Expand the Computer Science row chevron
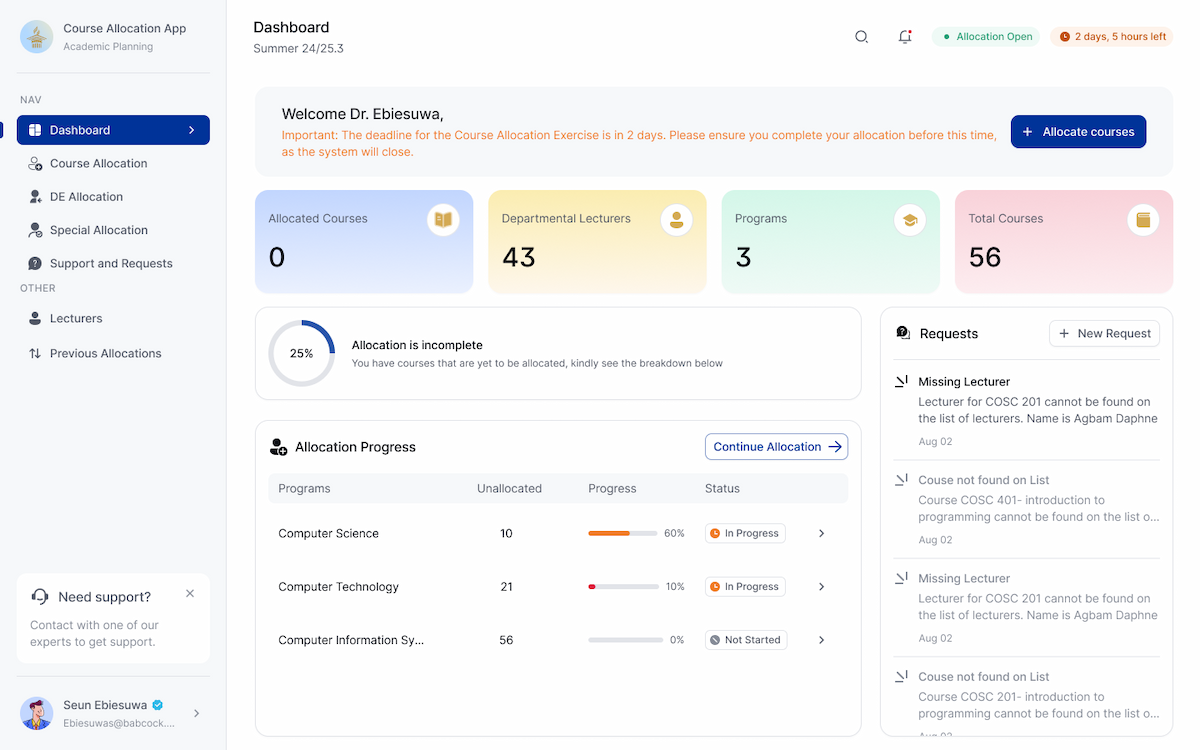The image size is (1200, 750). click(x=821, y=533)
